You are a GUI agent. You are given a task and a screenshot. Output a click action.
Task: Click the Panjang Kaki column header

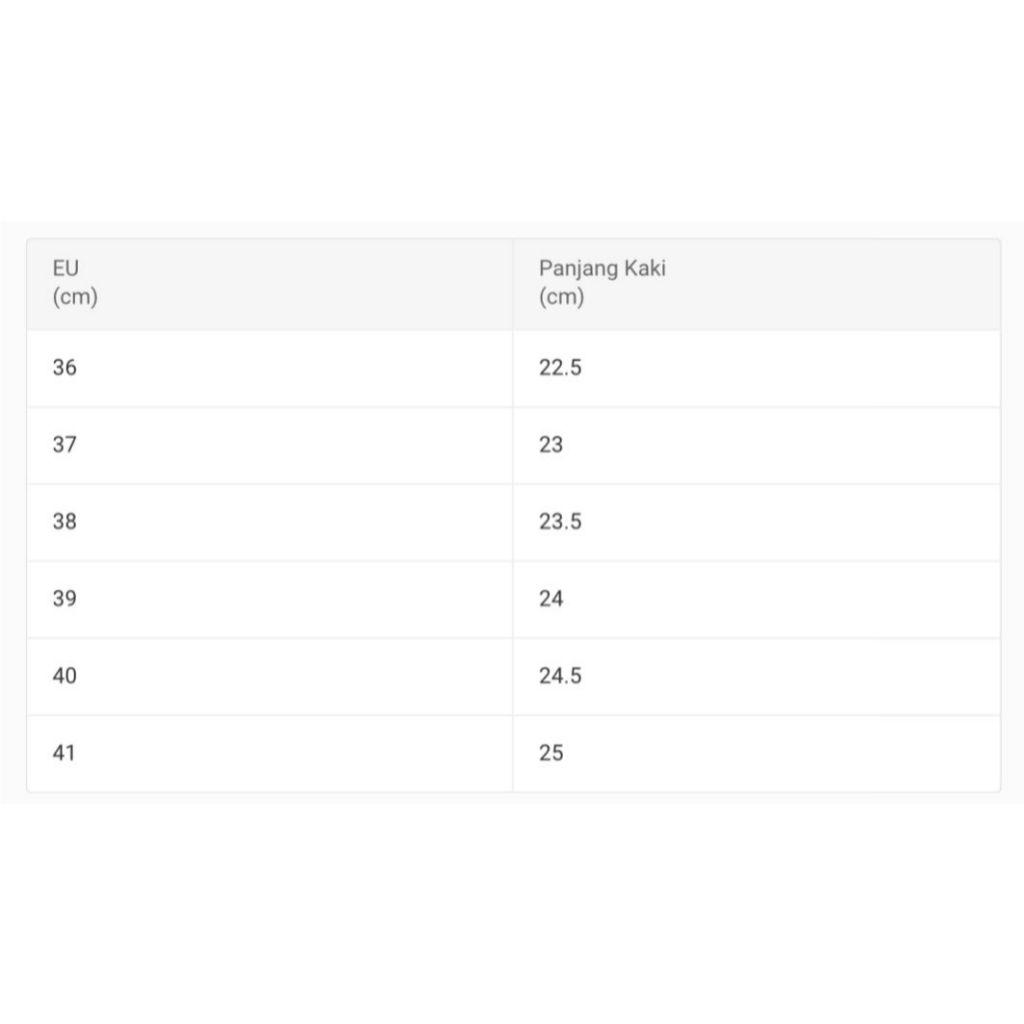[602, 268]
